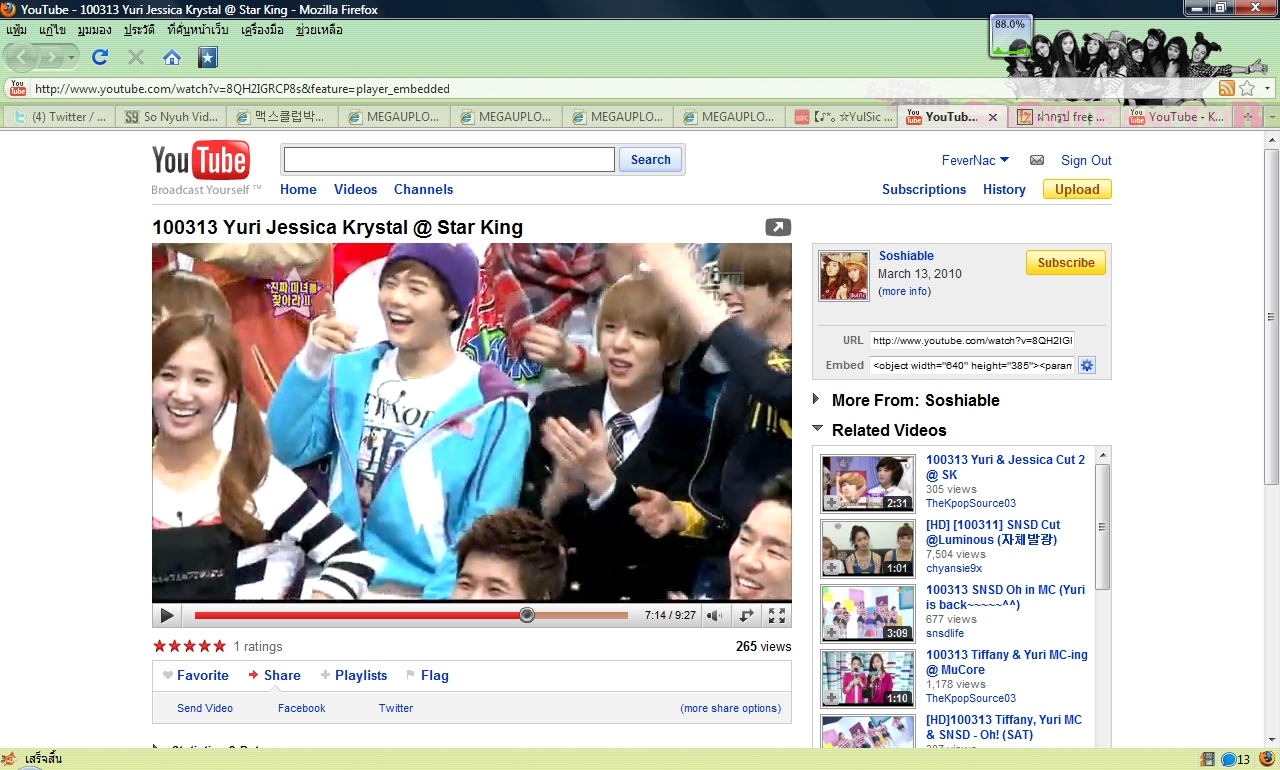
Task: Focus the YouTube search input field
Action: point(448,160)
